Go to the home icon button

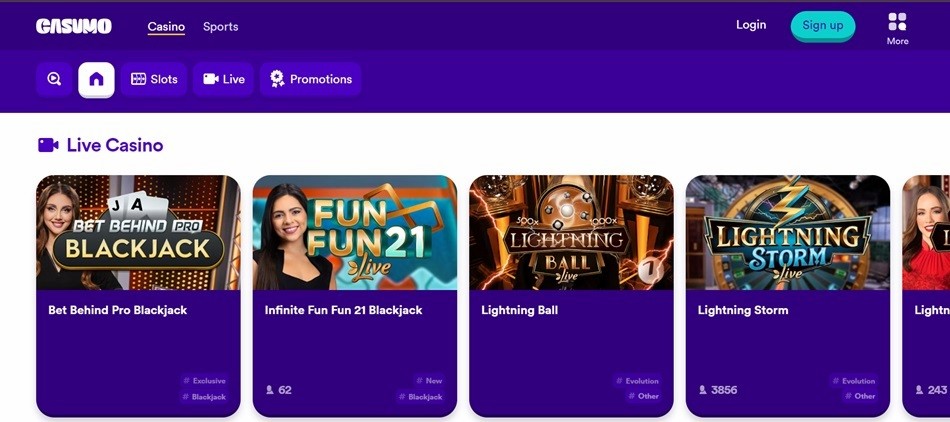click(96, 79)
